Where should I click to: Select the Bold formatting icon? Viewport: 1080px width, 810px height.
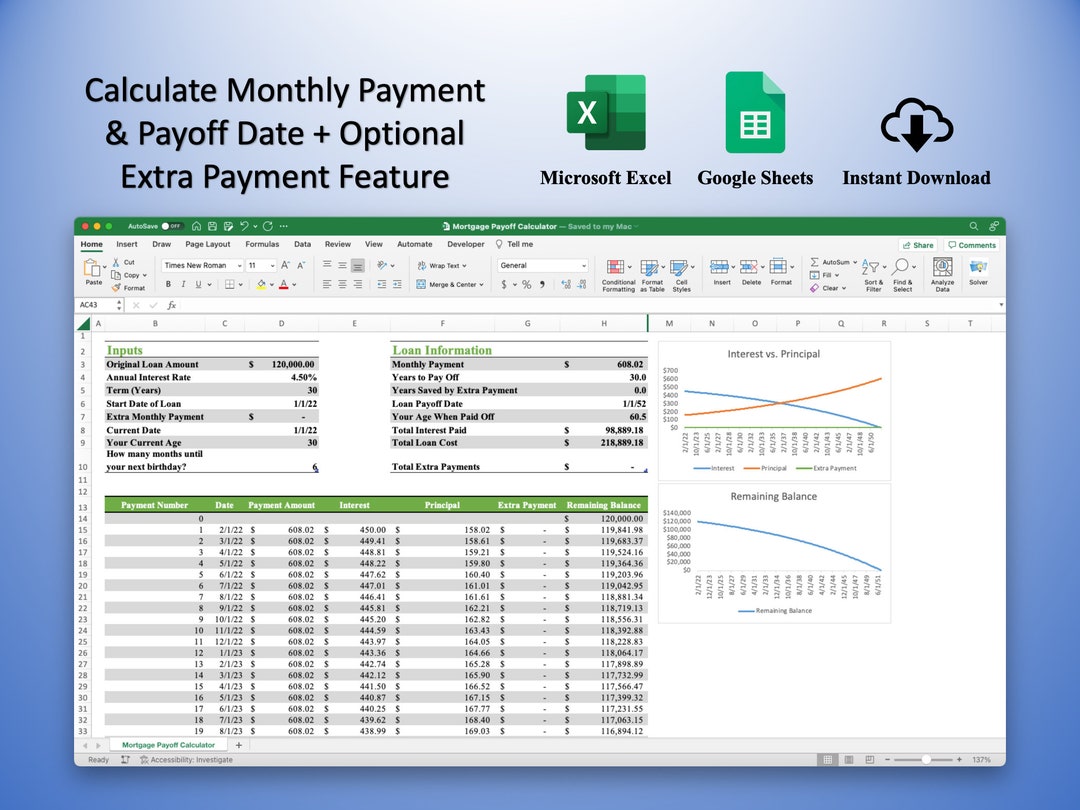[x=168, y=284]
